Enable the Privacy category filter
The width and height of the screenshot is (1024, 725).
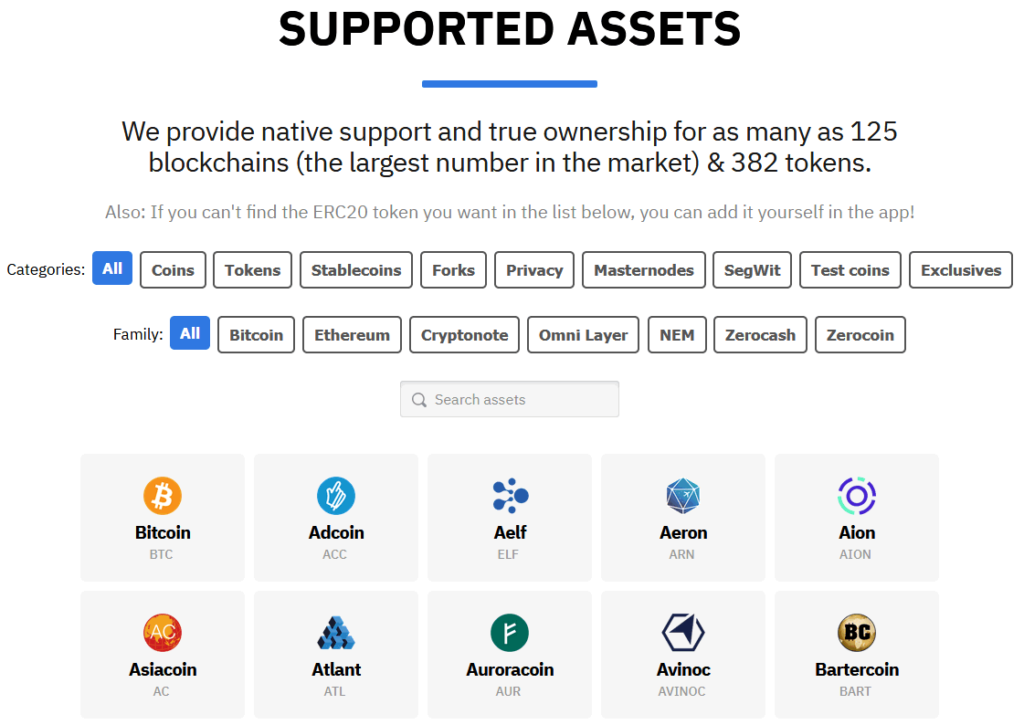point(534,269)
